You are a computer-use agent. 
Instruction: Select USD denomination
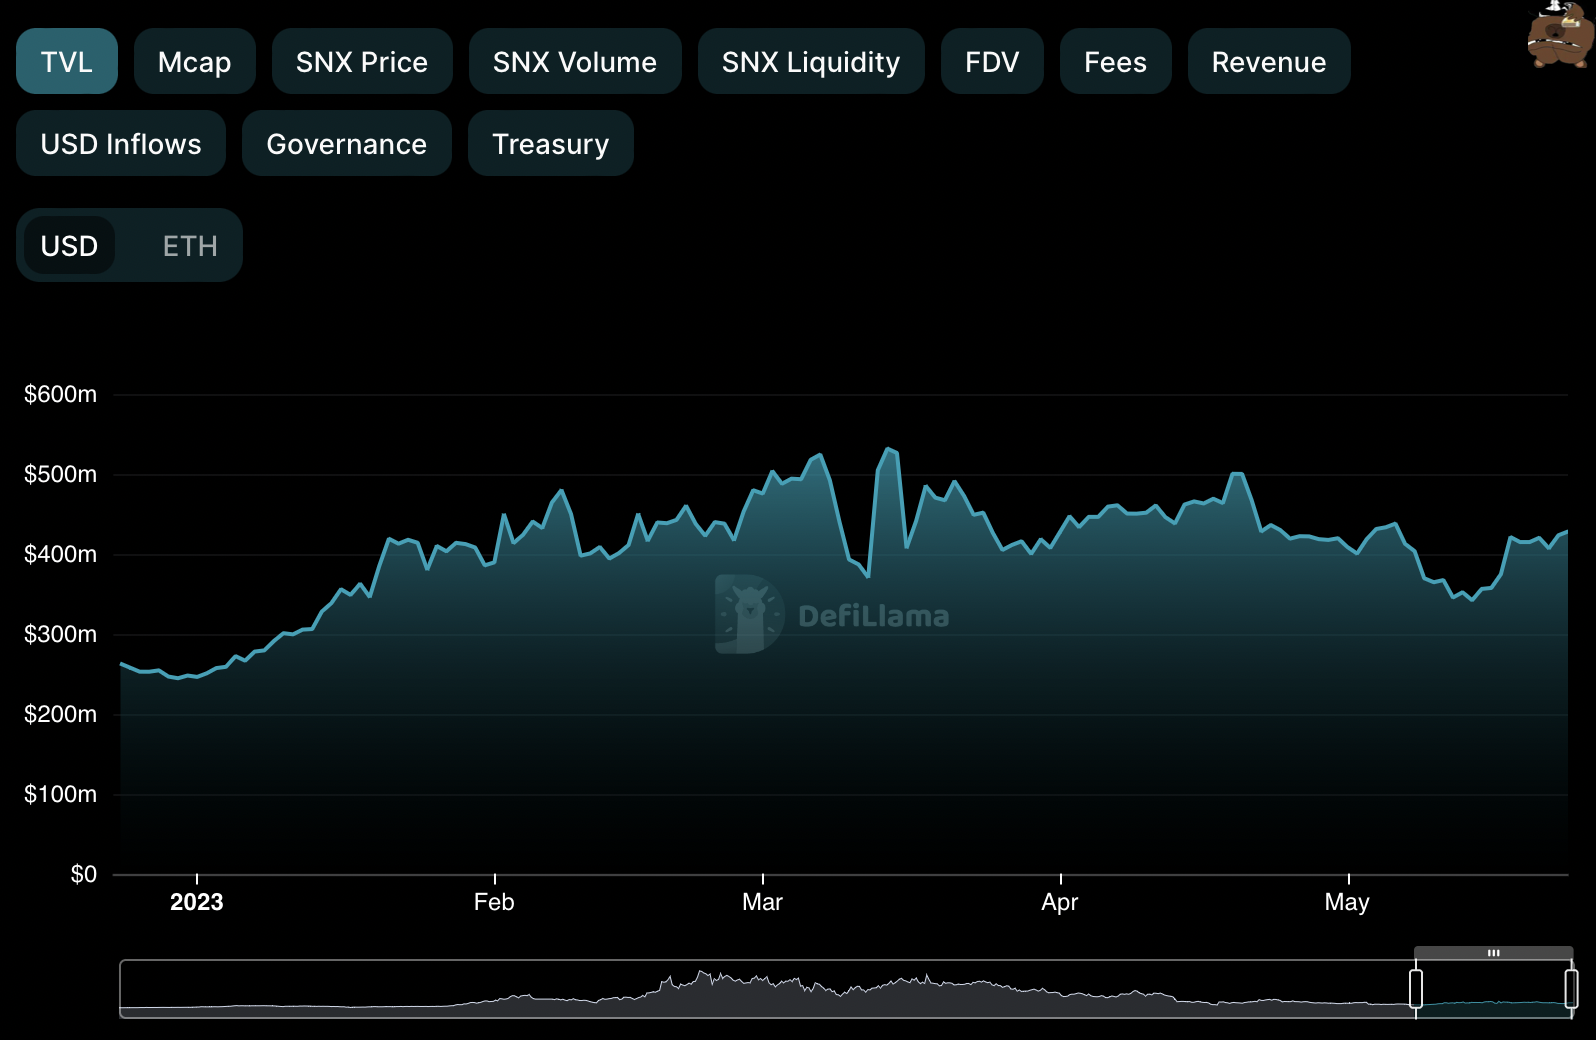69,245
